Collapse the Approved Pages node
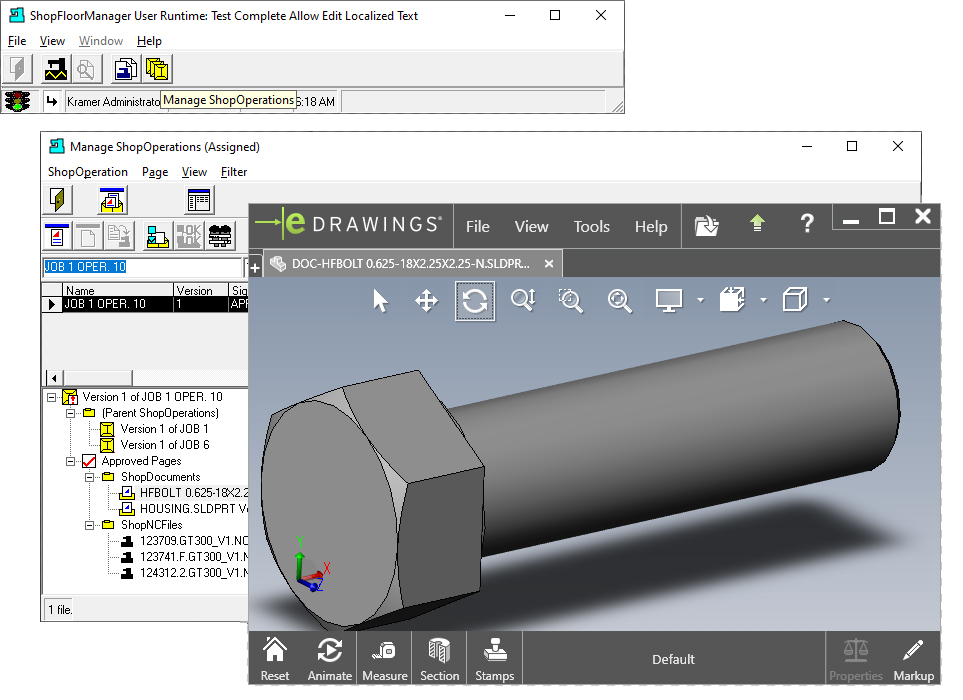 (71, 461)
